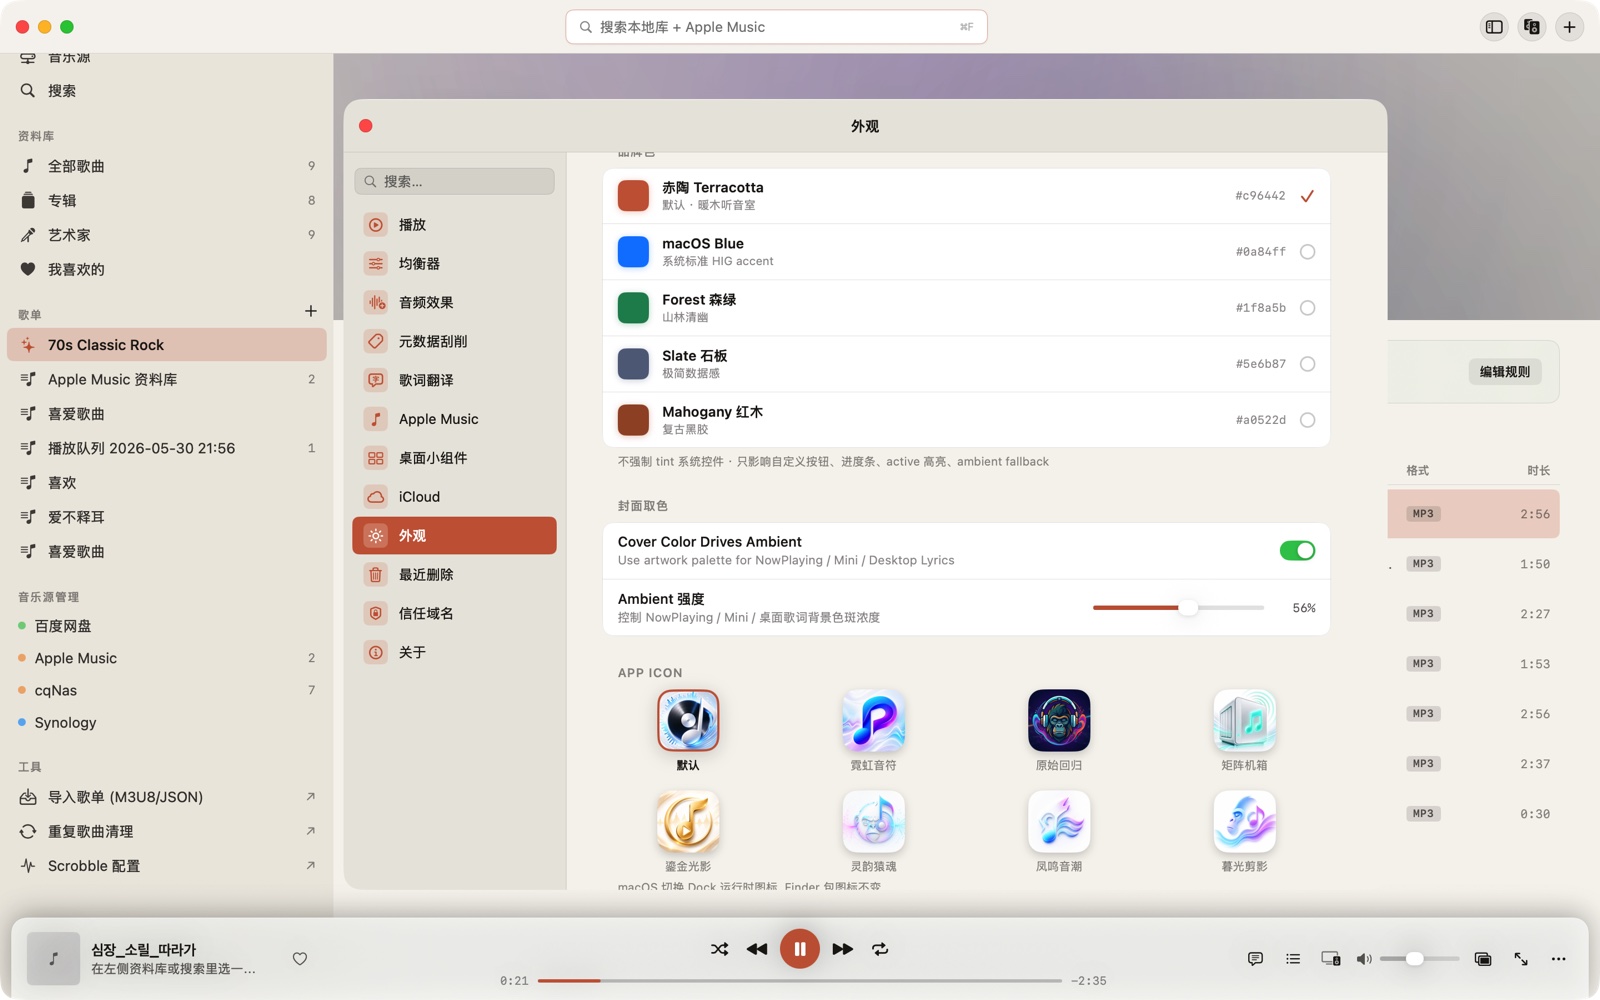Screen dimensions: 1600x1000
Task: Toggle the sidebar layout icon in toolbar
Action: pos(1494,27)
